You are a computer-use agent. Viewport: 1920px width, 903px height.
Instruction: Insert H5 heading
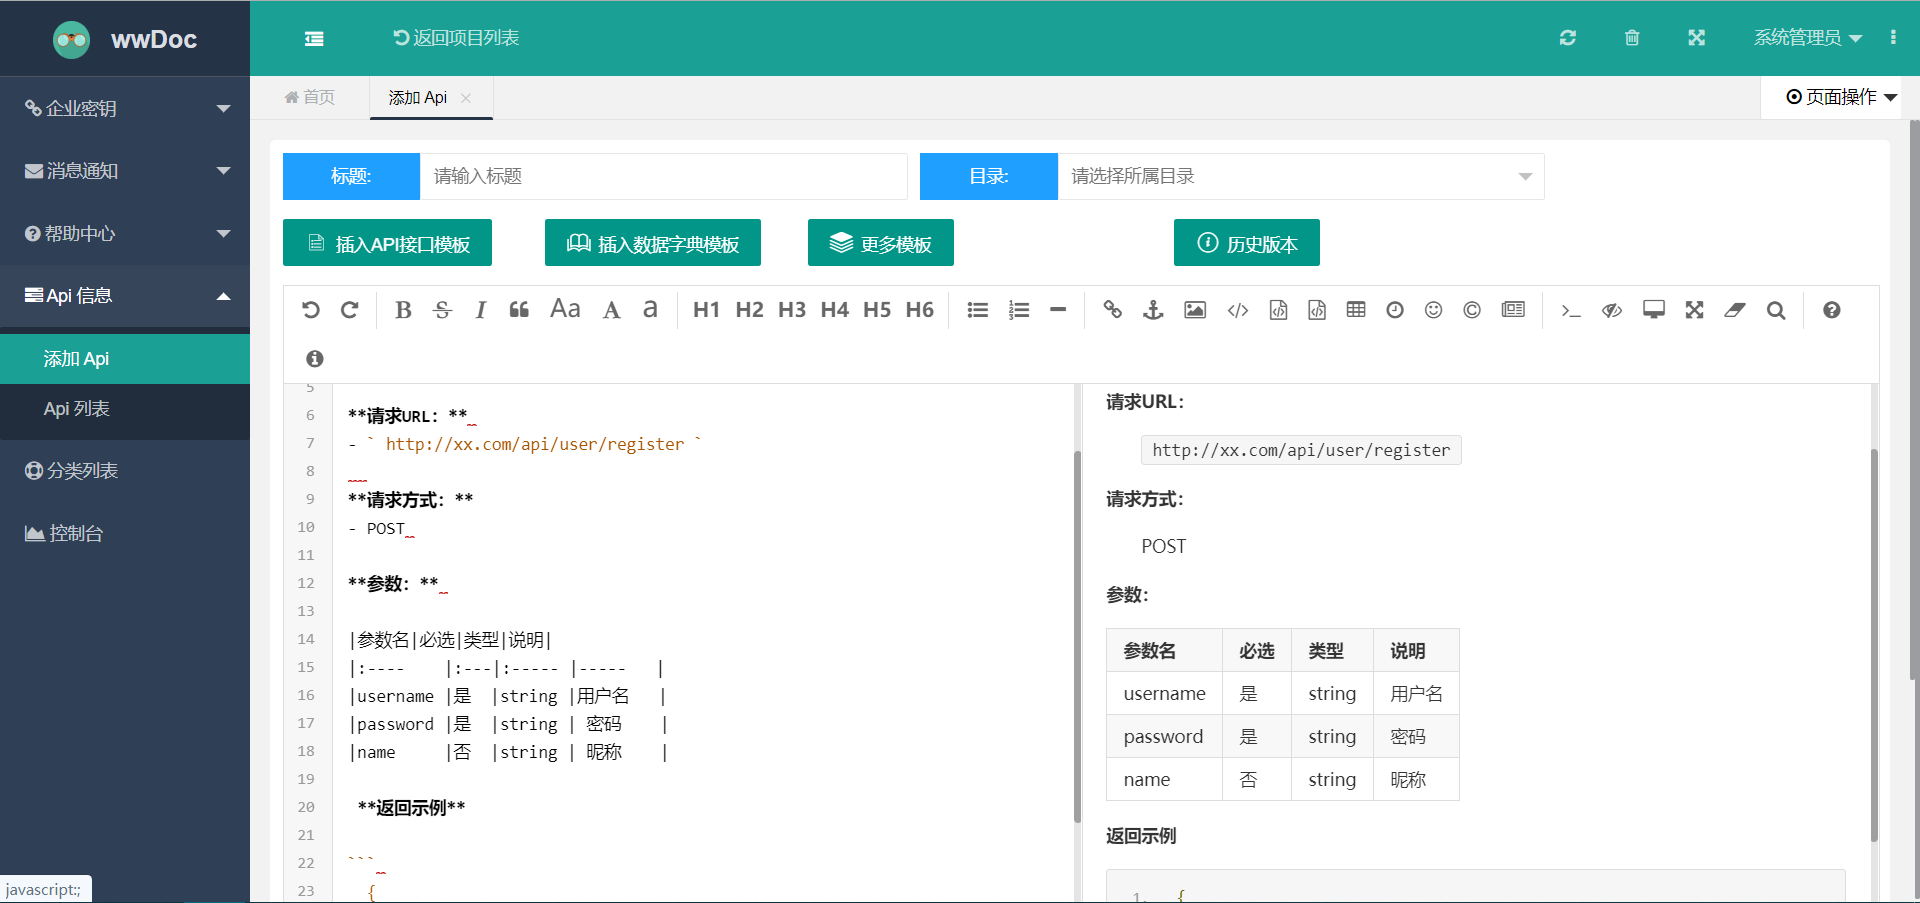point(877,310)
